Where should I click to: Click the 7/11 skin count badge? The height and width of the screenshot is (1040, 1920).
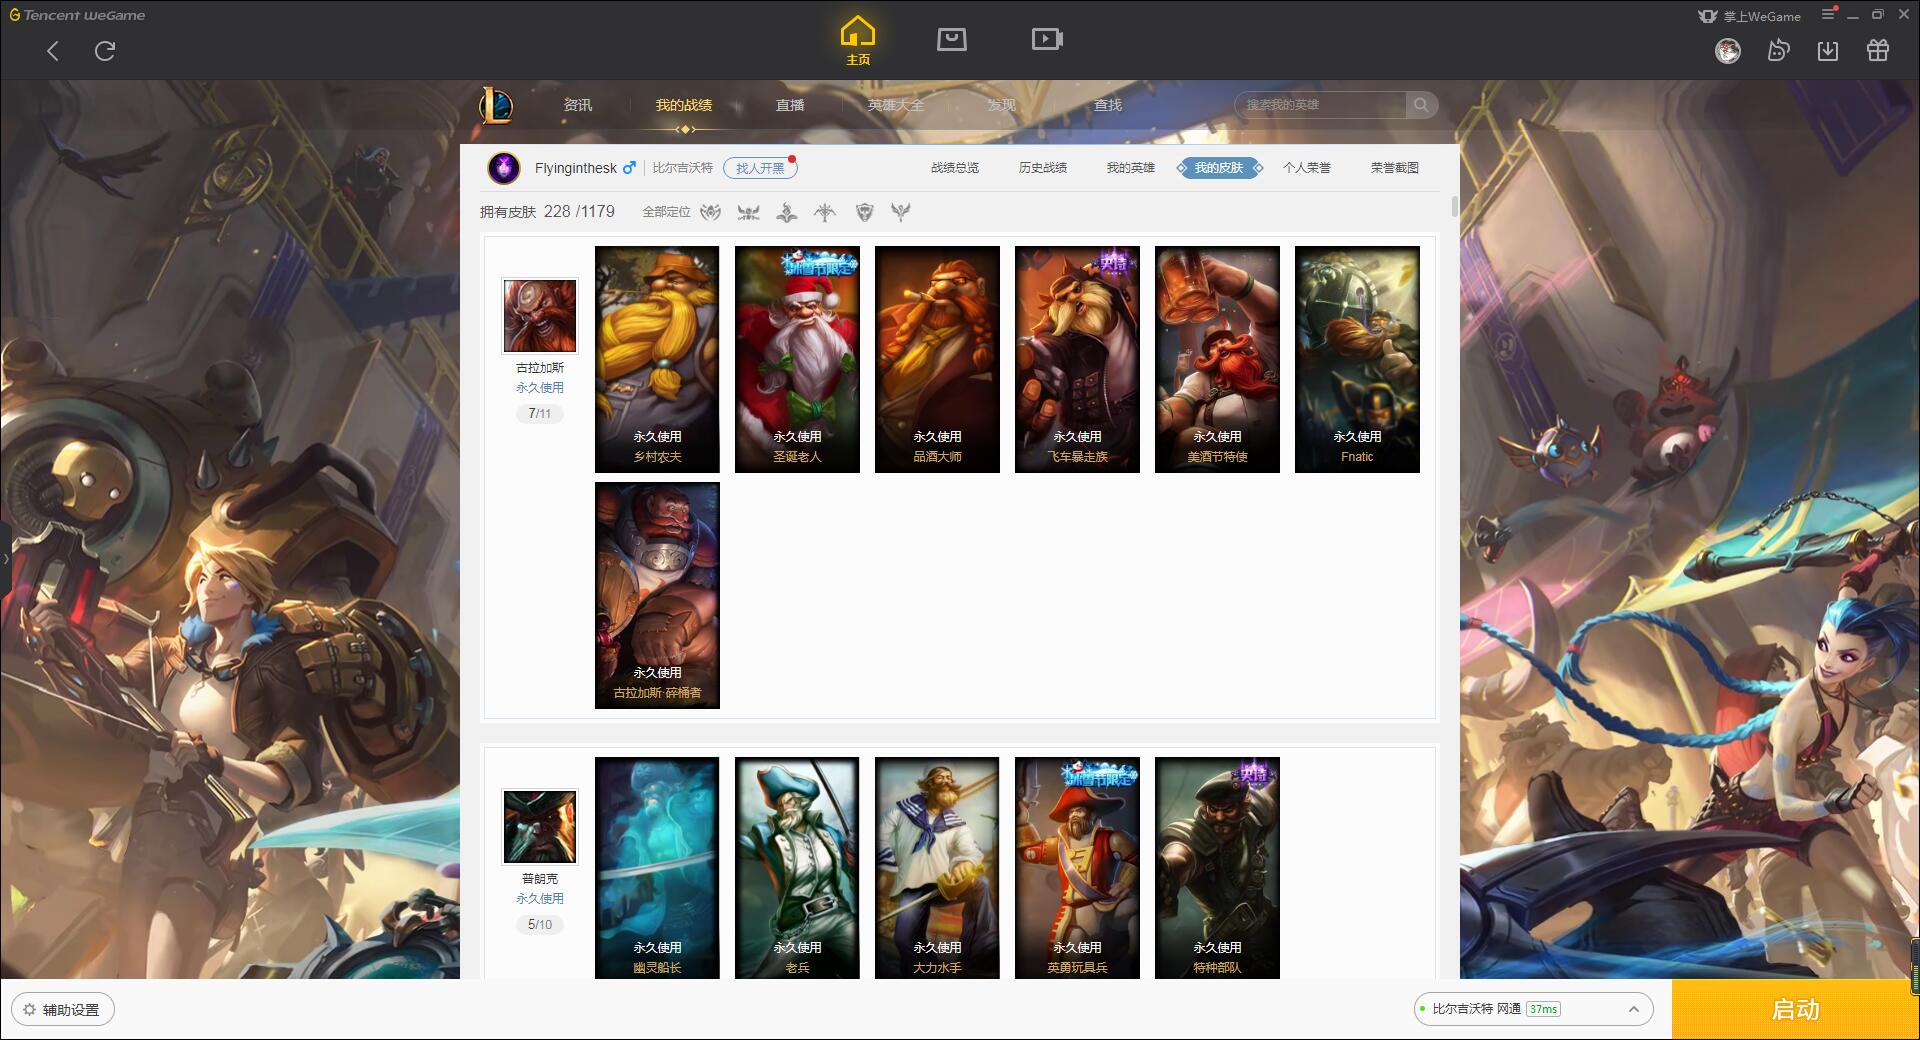click(539, 413)
